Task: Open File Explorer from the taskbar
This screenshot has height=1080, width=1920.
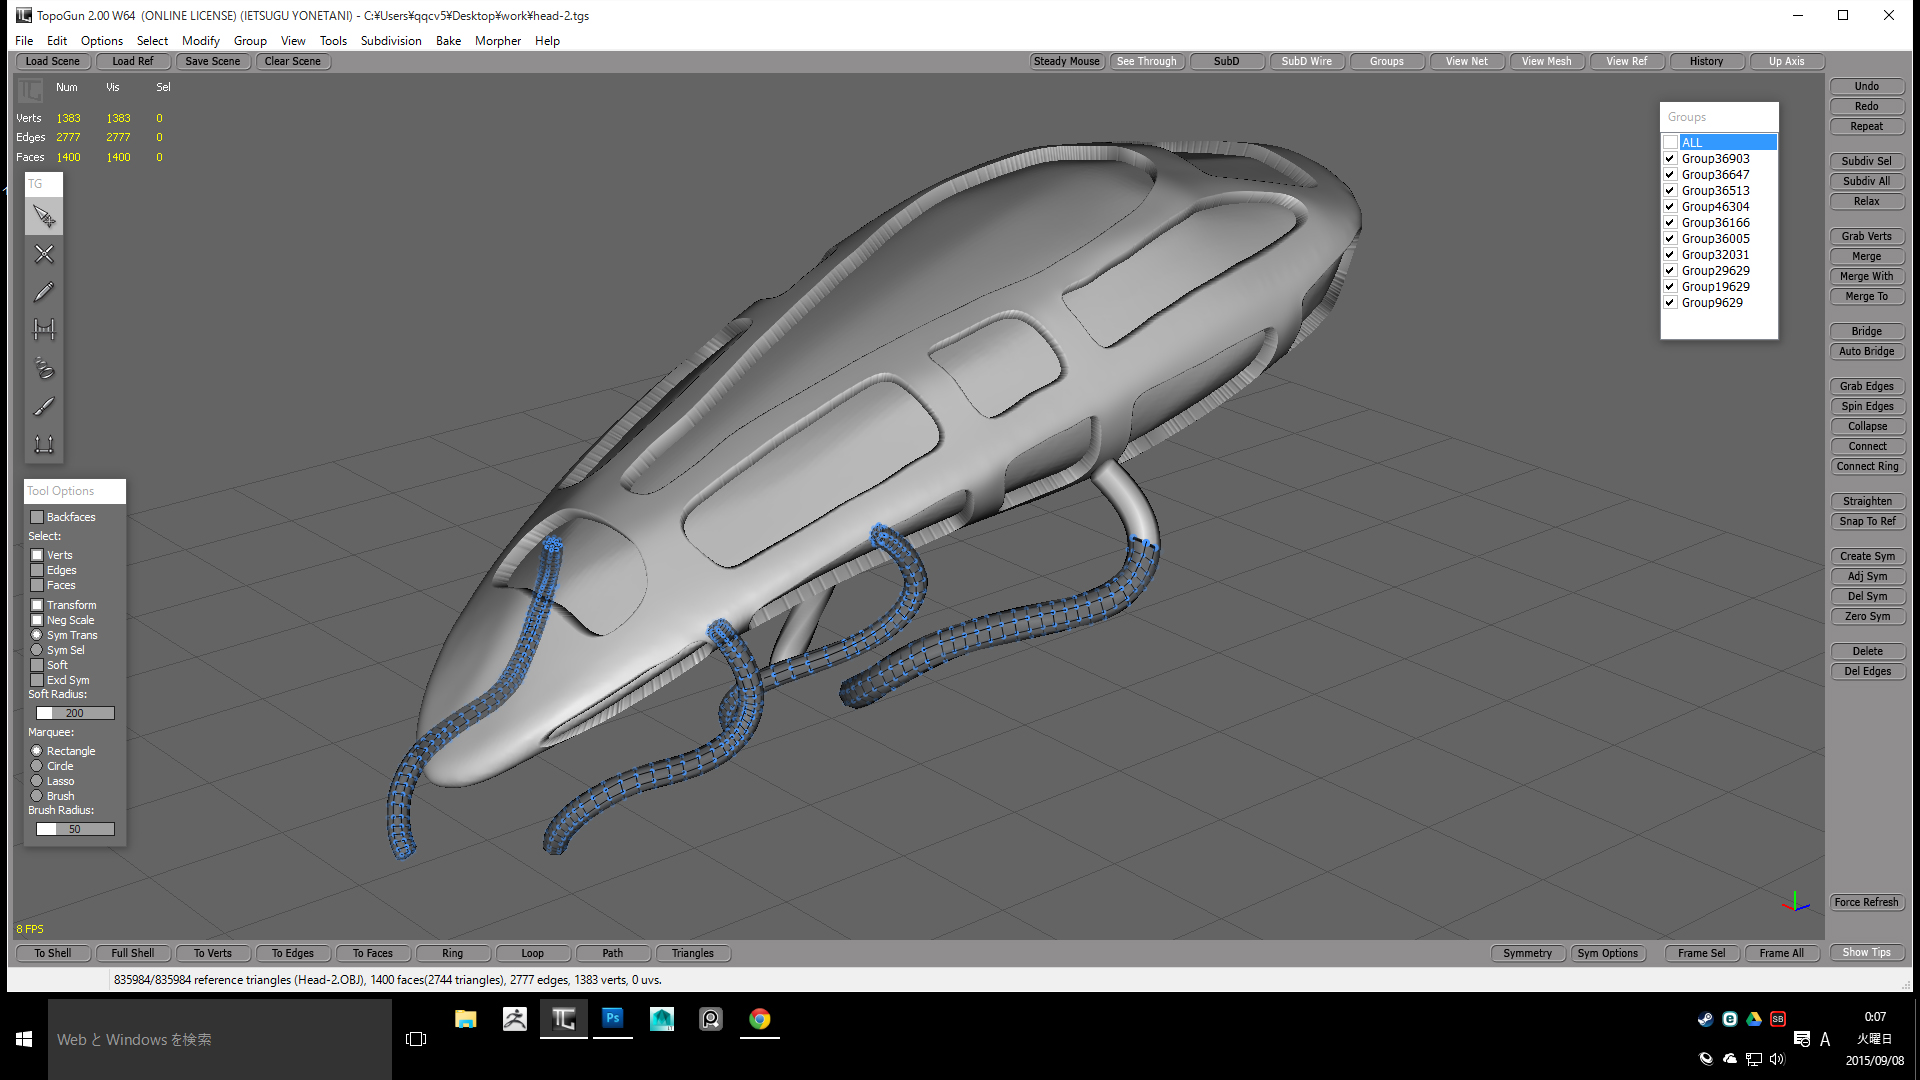Action: 466,1019
